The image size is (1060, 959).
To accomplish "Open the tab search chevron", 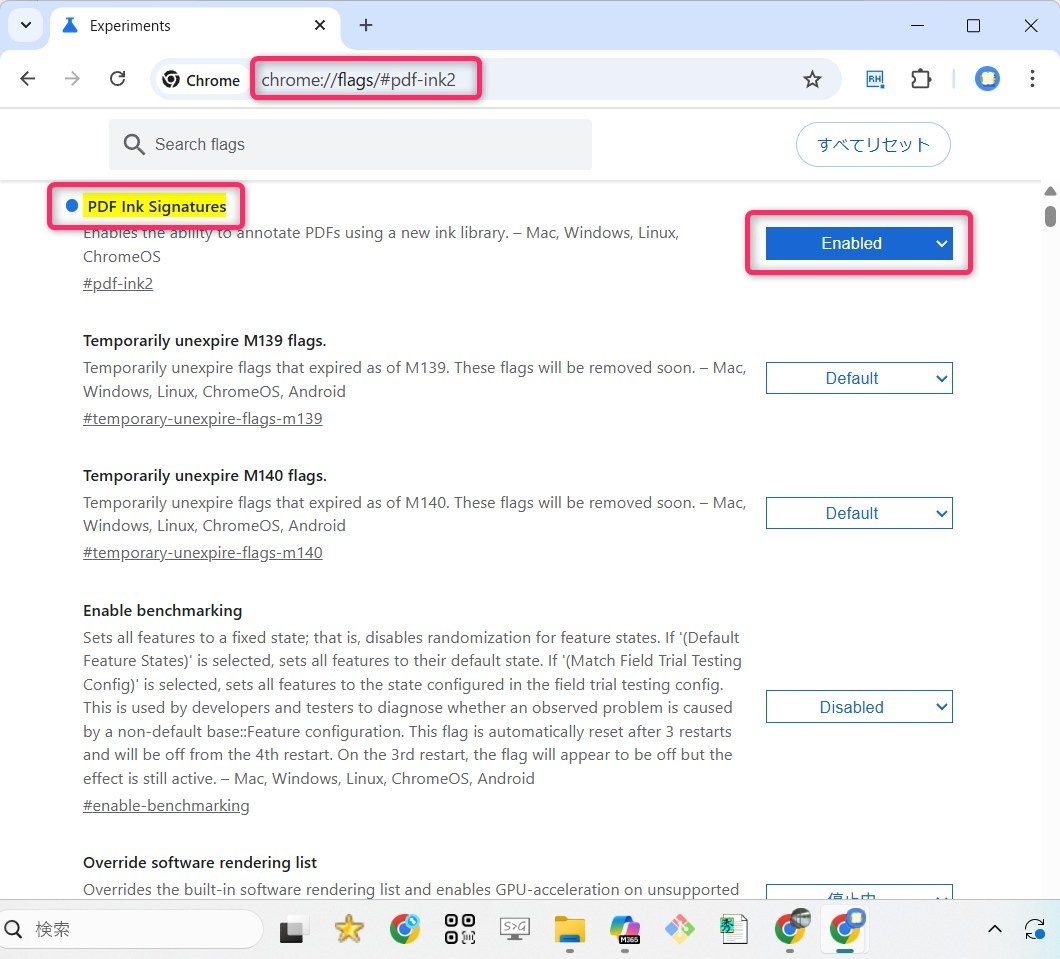I will tap(26, 25).
